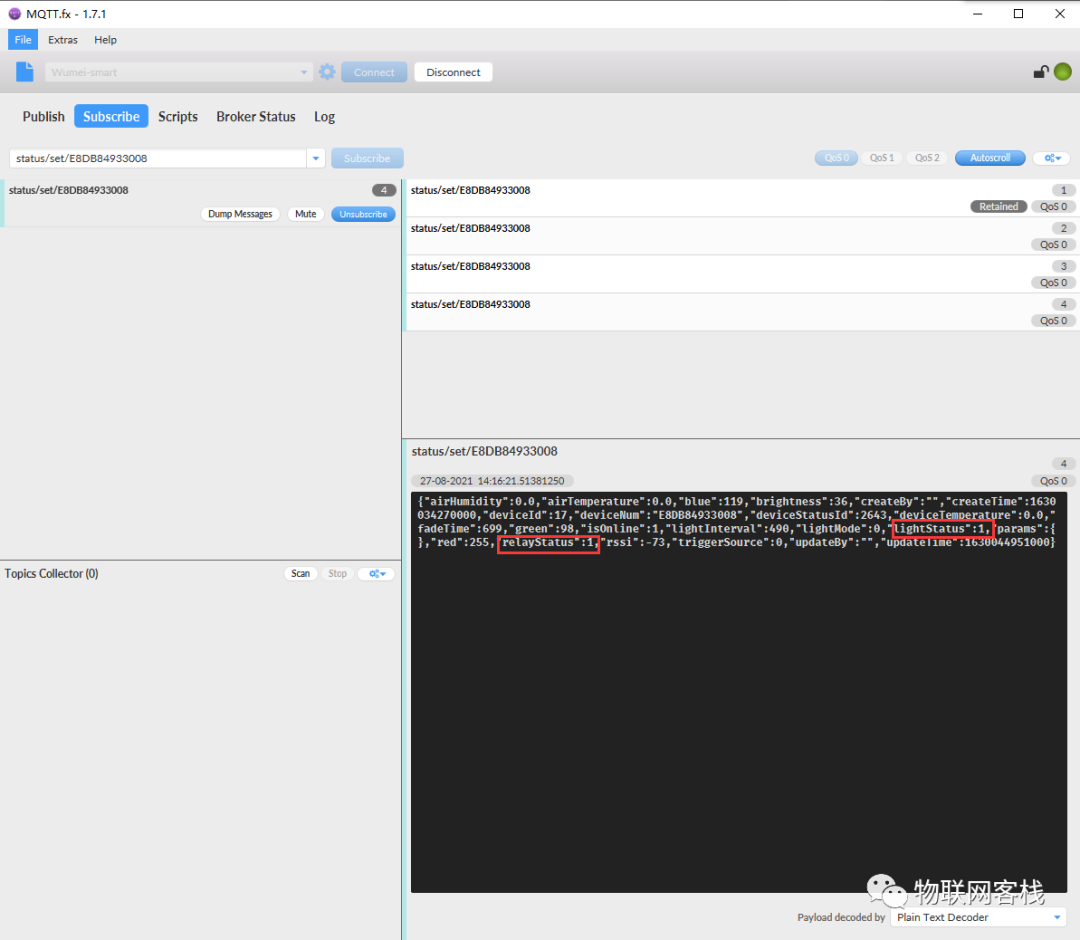The height and width of the screenshot is (940, 1080).
Task: Click Dump Messages button
Action: click(x=240, y=214)
